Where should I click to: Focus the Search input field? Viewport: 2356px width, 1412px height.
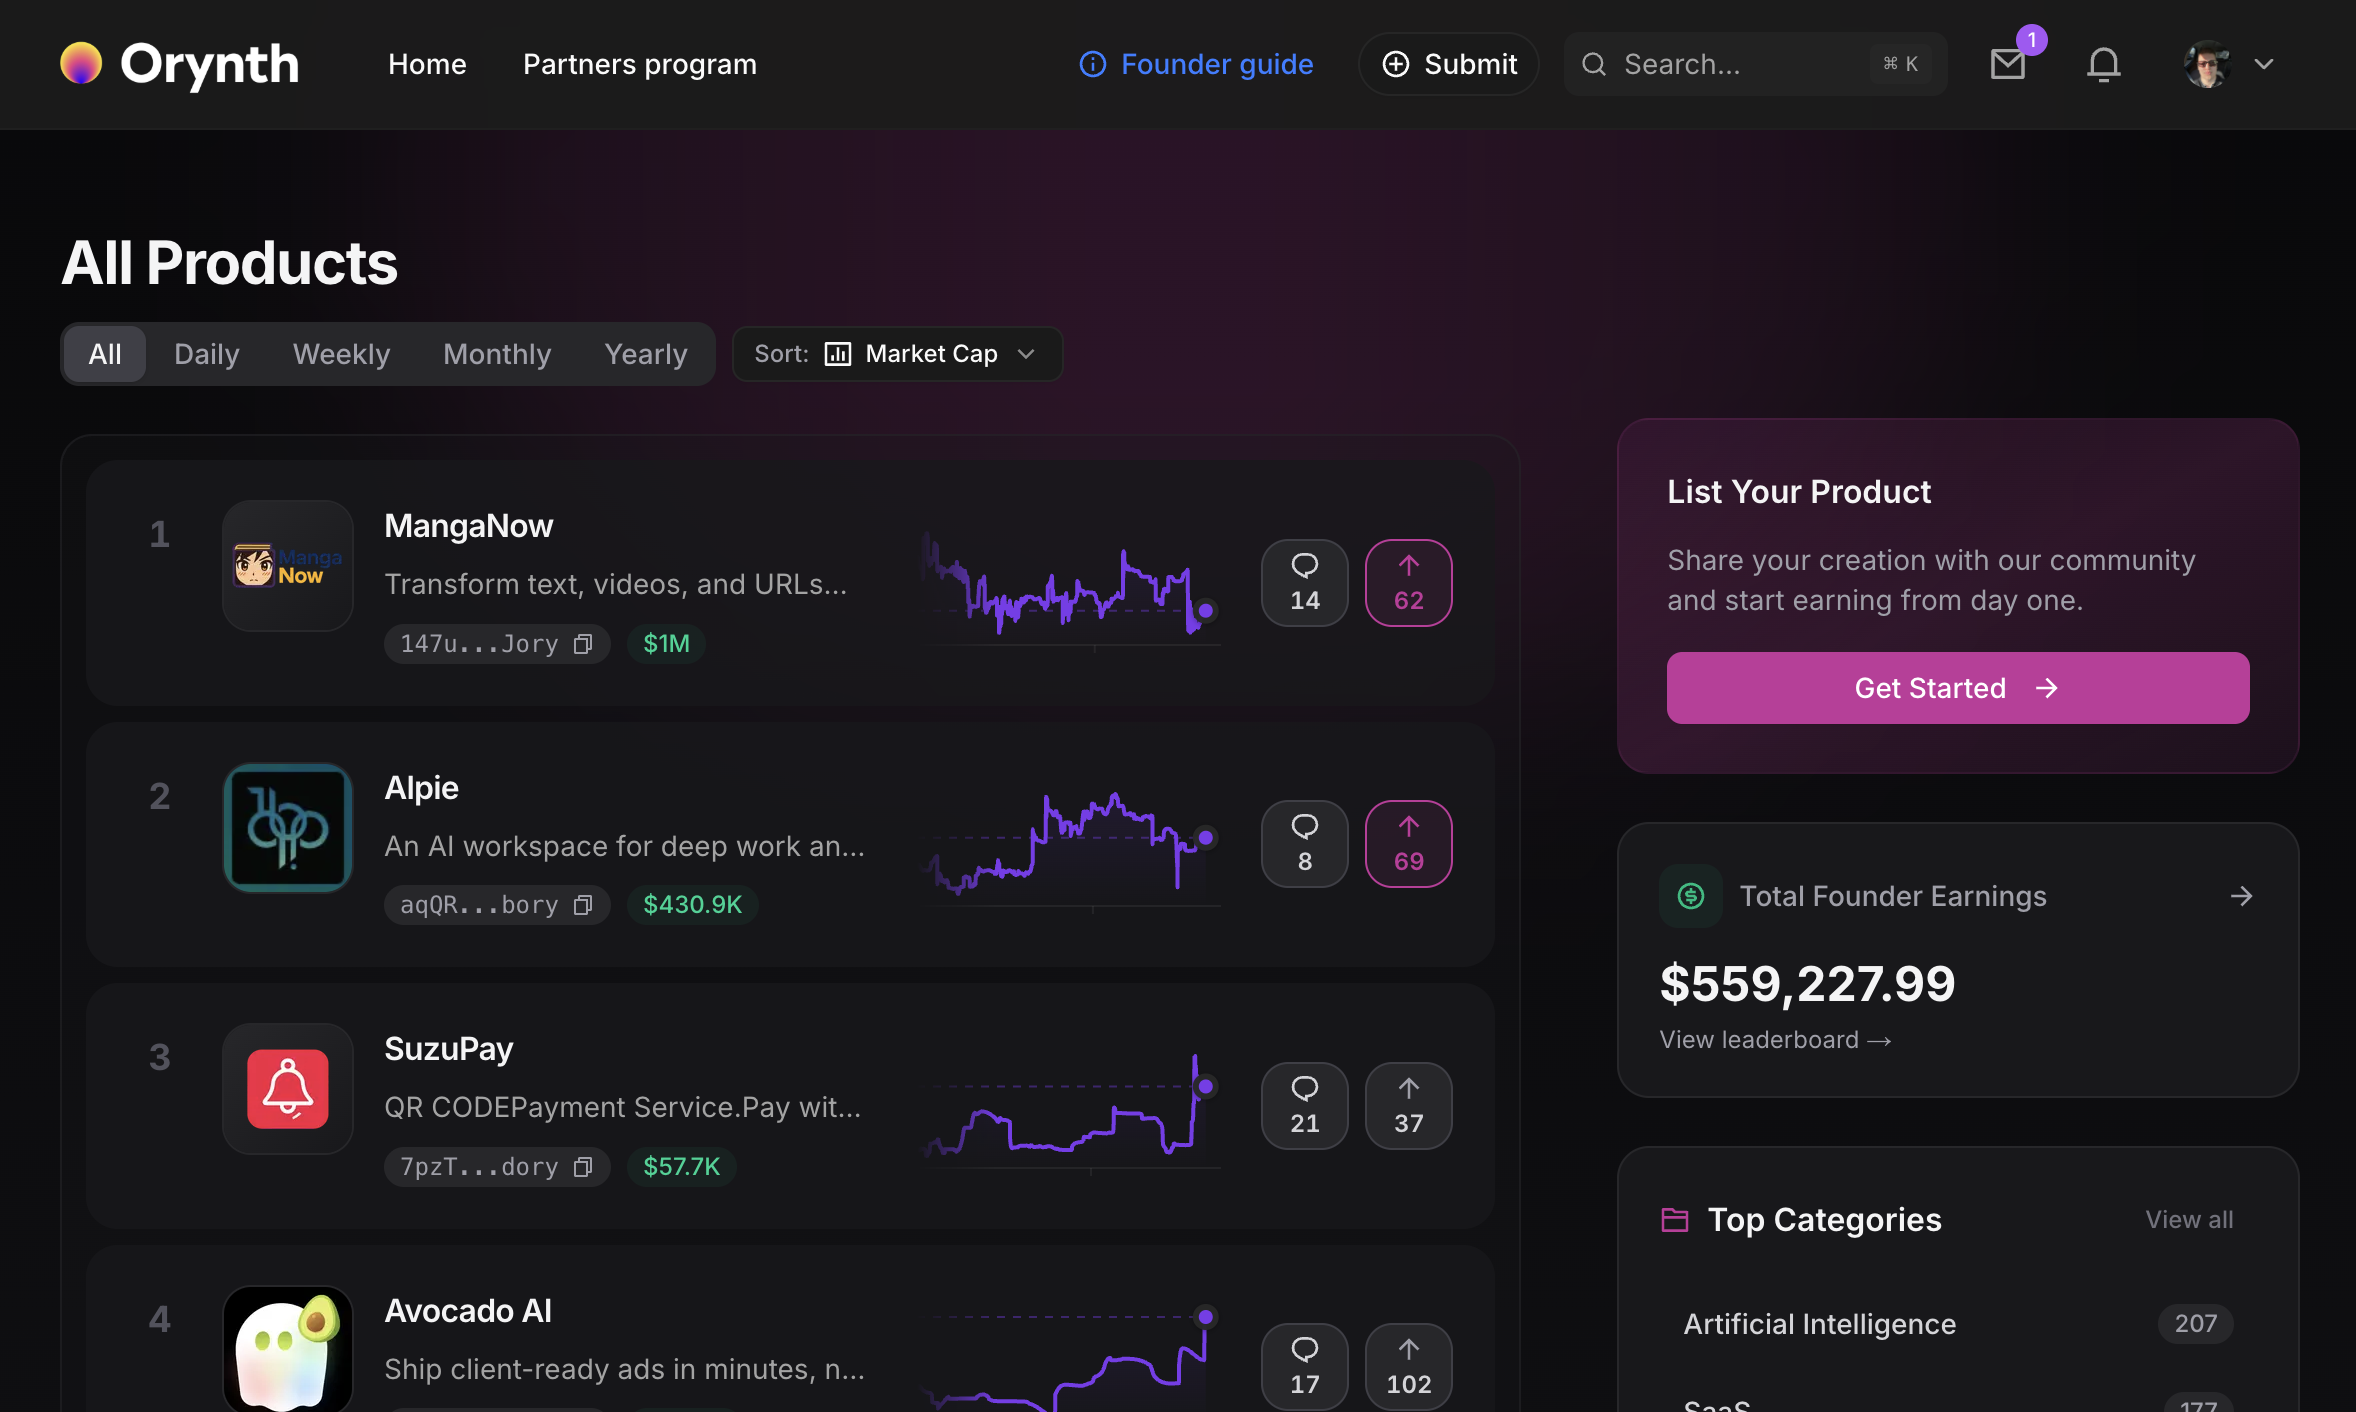pos(1755,64)
